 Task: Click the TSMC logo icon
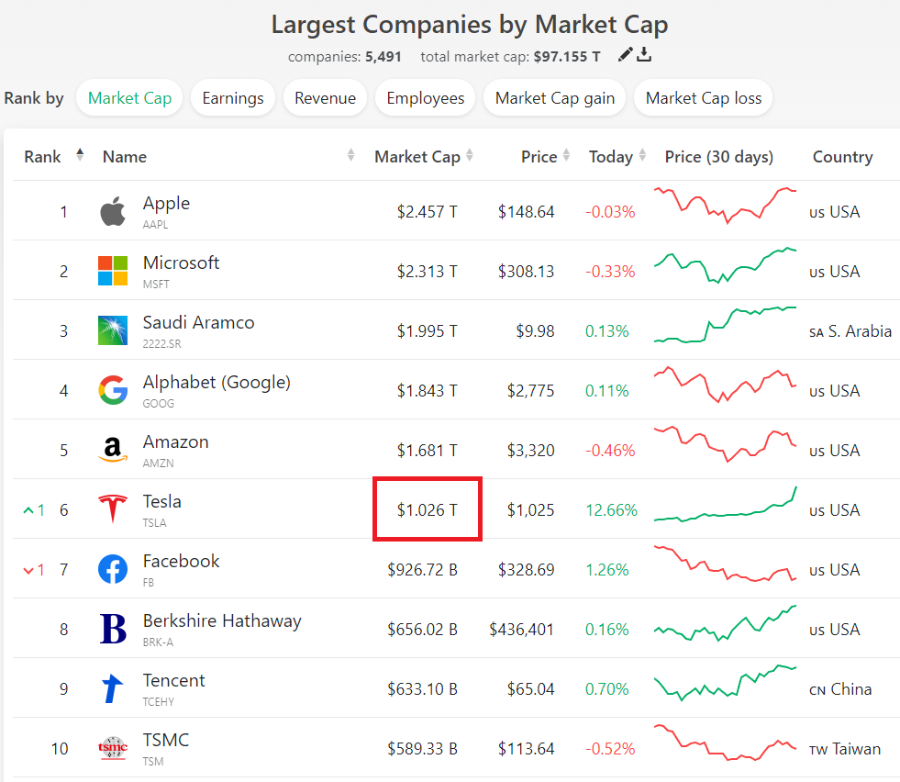click(x=112, y=748)
